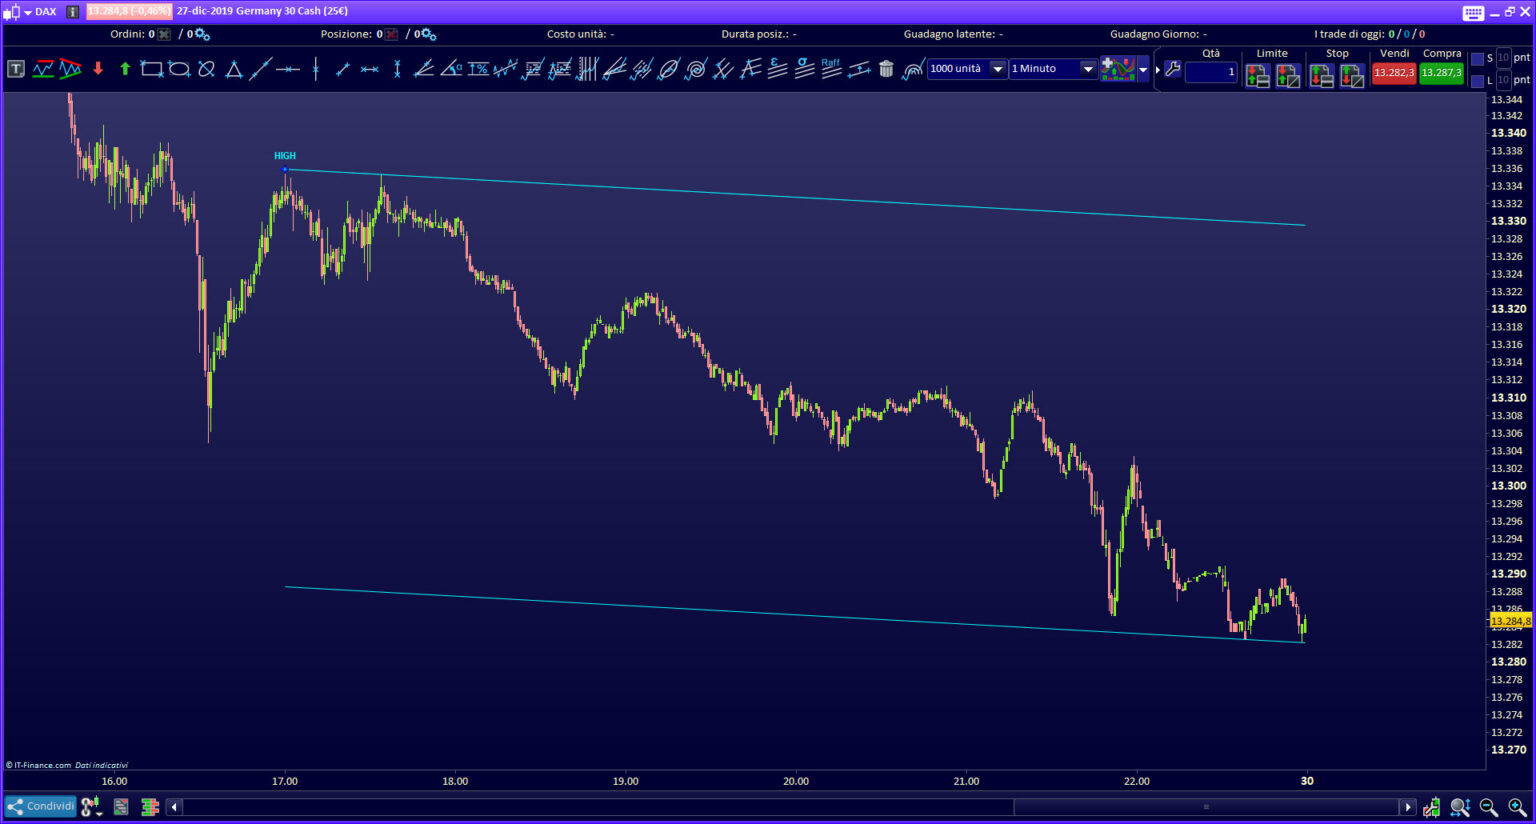Click the Qtà quantity input field
This screenshot has width=1536, height=824.
pos(1211,72)
